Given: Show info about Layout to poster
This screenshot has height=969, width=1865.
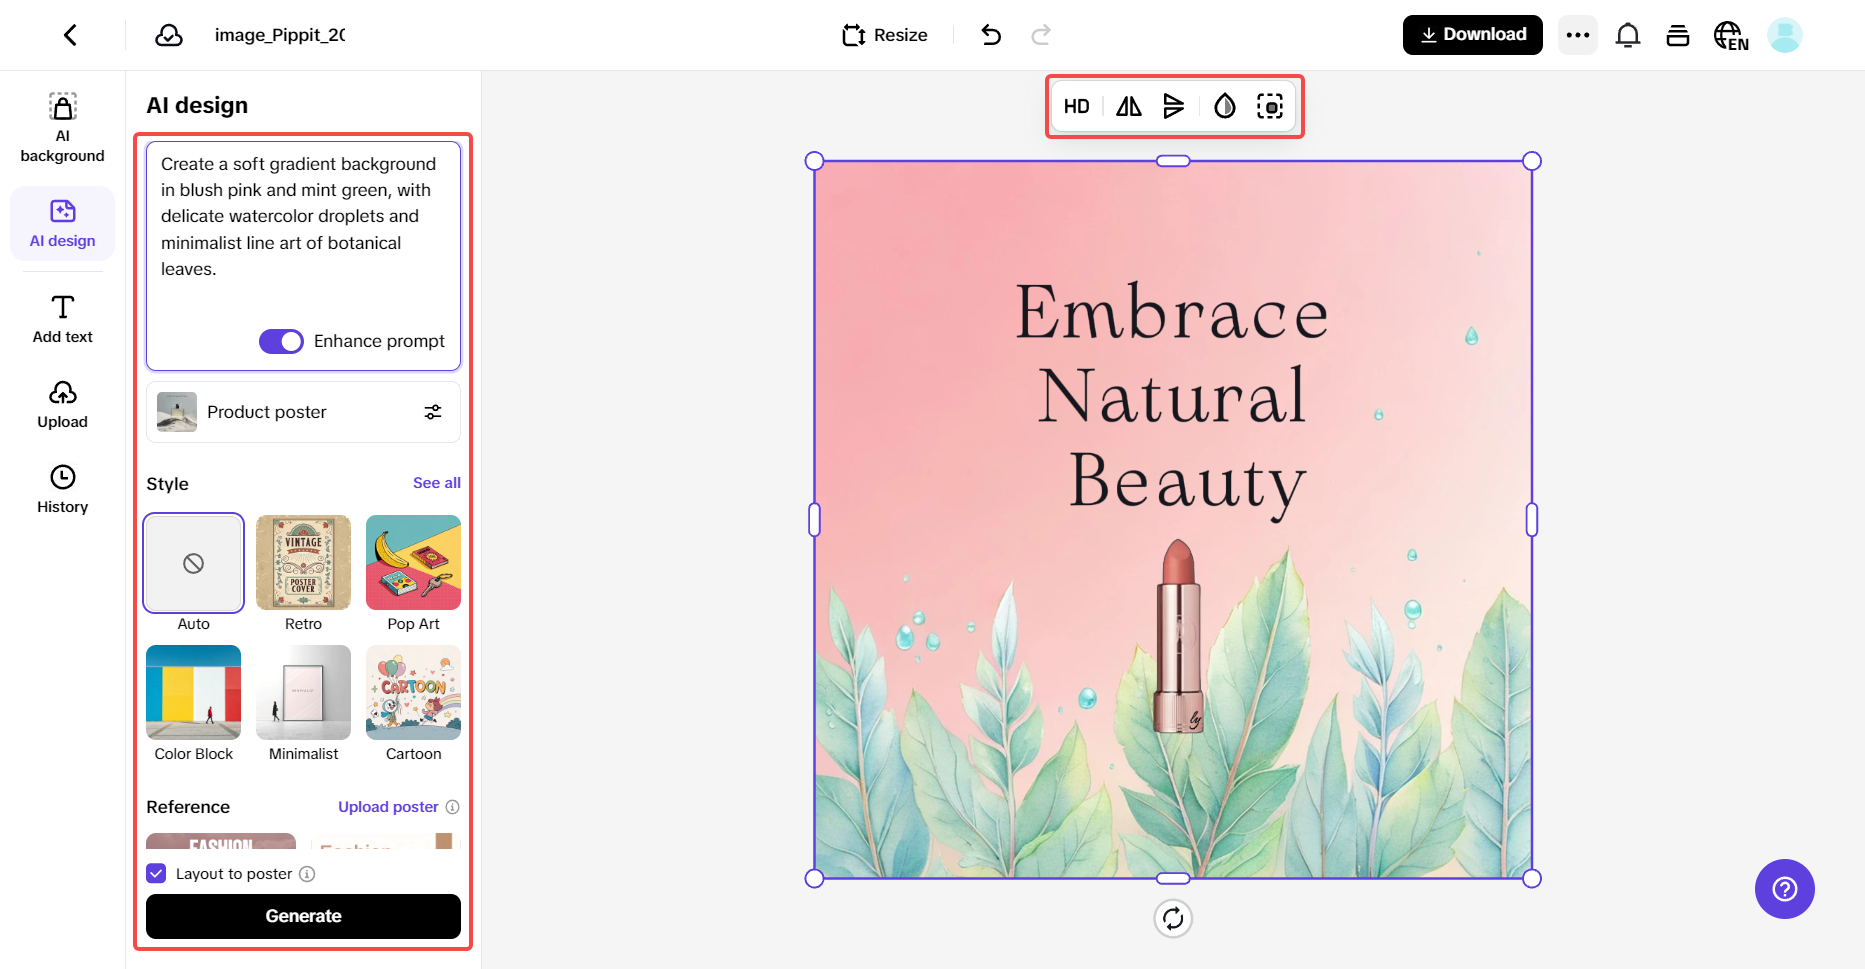Looking at the screenshot, I should tap(307, 874).
